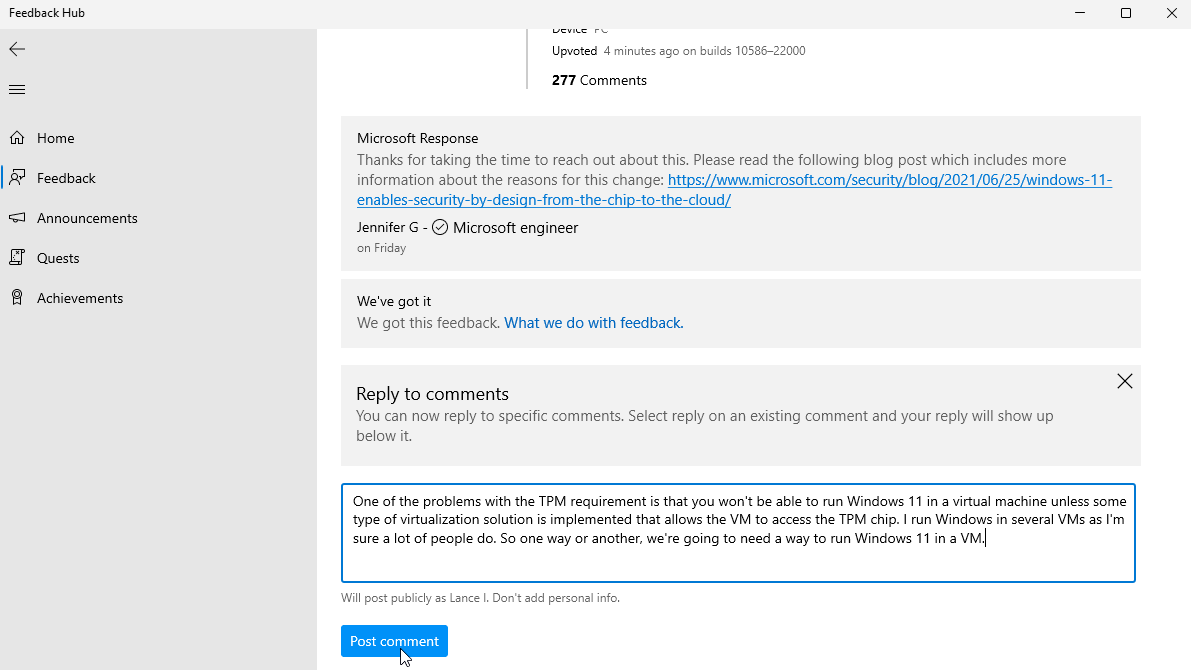1191x670 pixels.
Task: Maximize the Feedback Hub window
Action: 1126,13
